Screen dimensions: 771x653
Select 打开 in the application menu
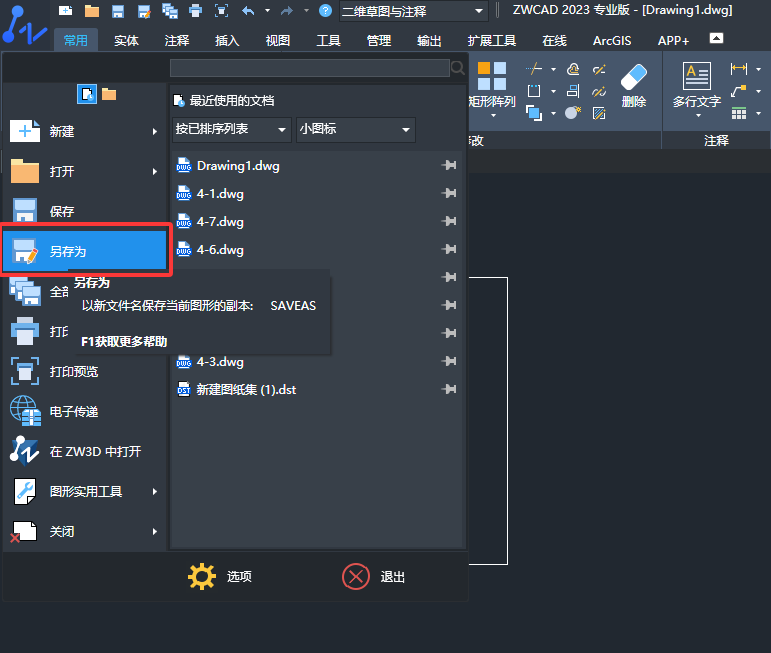pos(85,171)
